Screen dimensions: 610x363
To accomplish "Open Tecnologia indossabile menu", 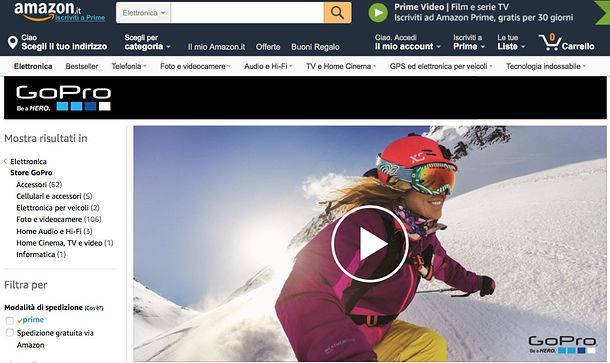I will 546,67.
